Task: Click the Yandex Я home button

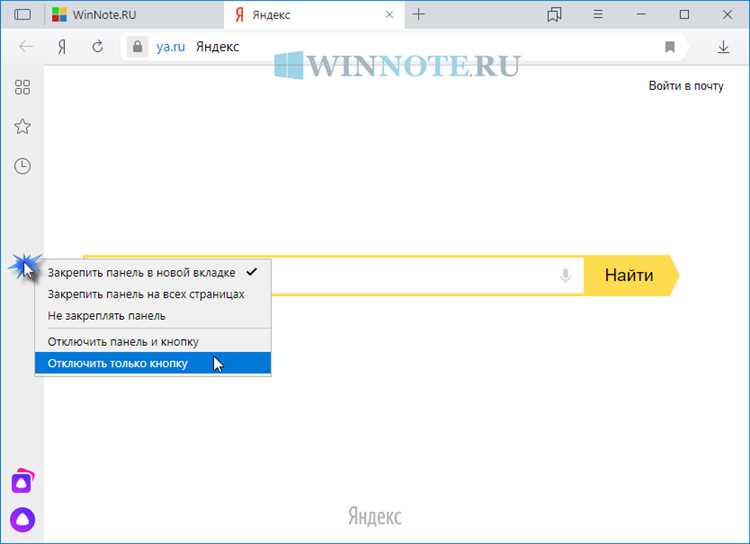Action: [x=62, y=47]
